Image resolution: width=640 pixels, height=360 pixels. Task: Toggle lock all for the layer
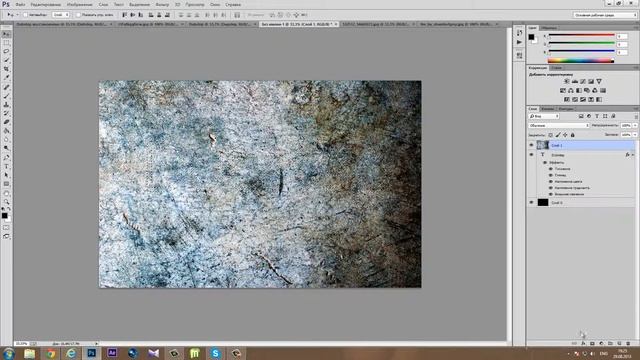tap(573, 135)
